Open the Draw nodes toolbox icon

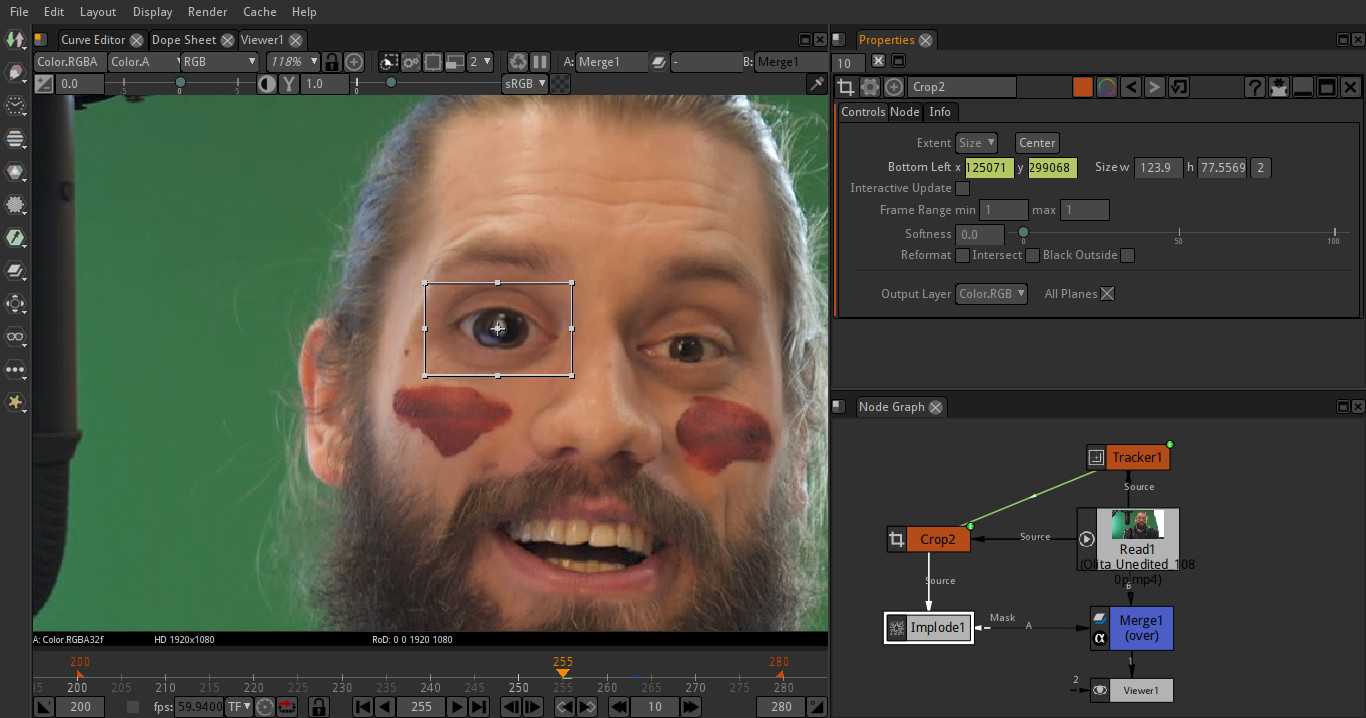[x=15, y=73]
